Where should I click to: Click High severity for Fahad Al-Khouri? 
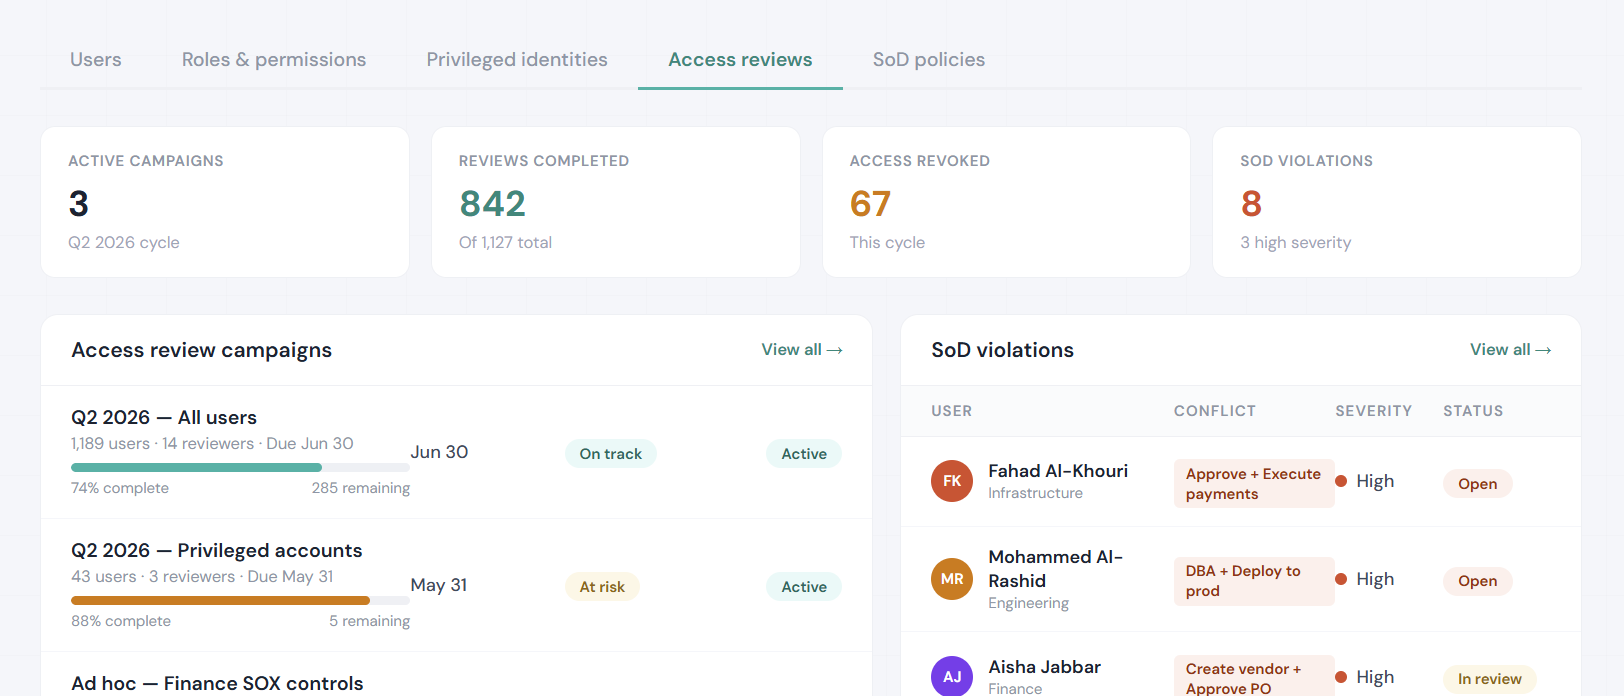pos(1365,481)
